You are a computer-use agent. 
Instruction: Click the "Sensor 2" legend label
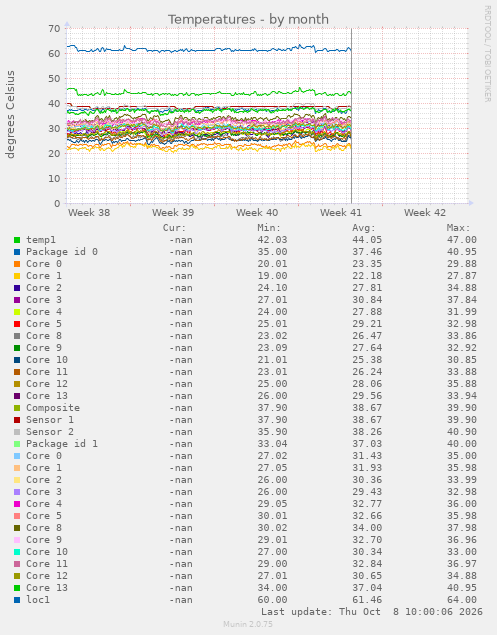[x=50, y=432]
